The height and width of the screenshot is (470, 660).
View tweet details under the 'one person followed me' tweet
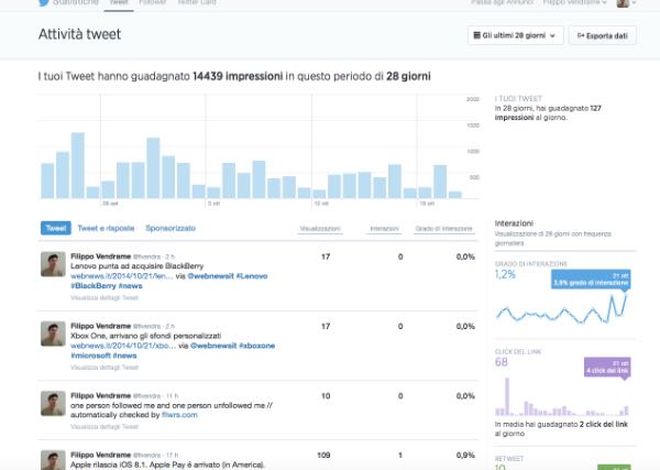coord(104,426)
